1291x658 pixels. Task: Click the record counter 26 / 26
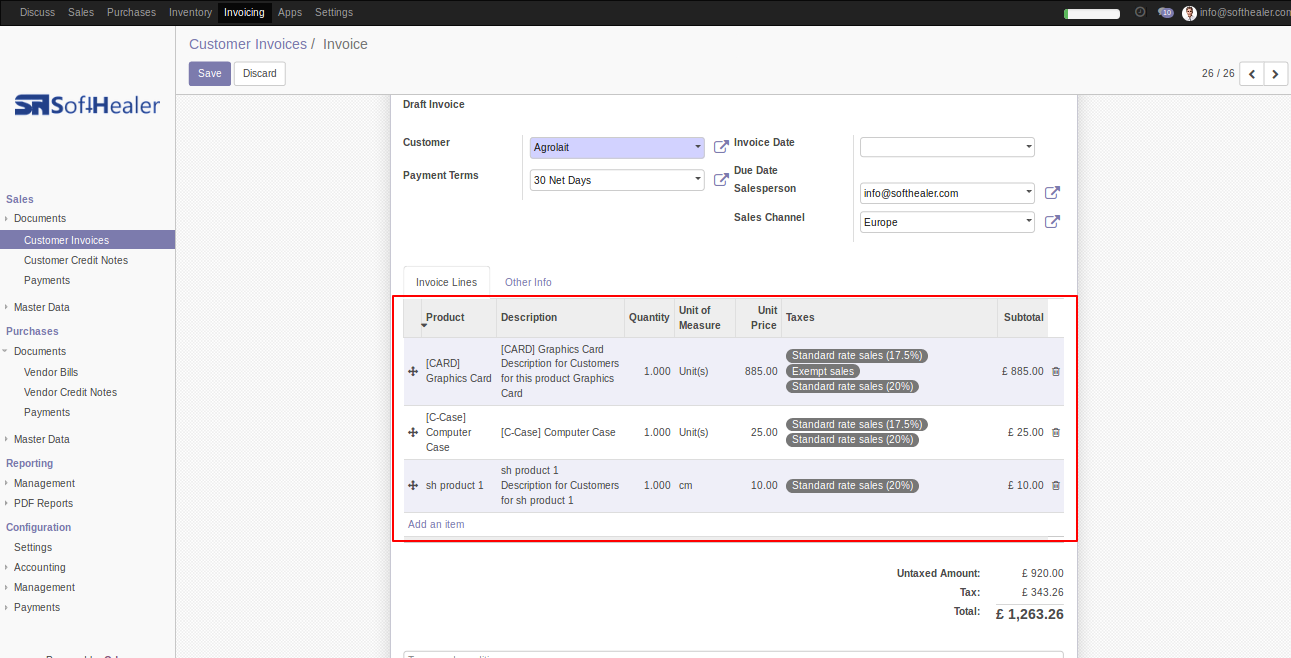click(x=1218, y=73)
